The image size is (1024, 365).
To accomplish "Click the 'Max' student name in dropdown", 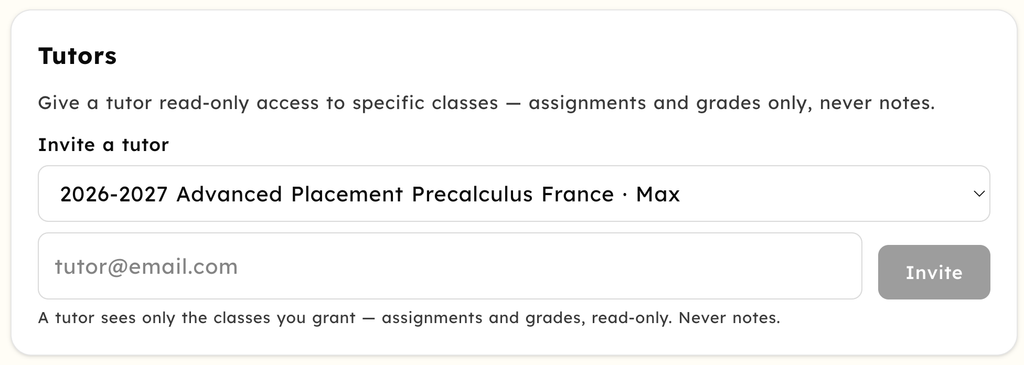I will click(x=658, y=195).
